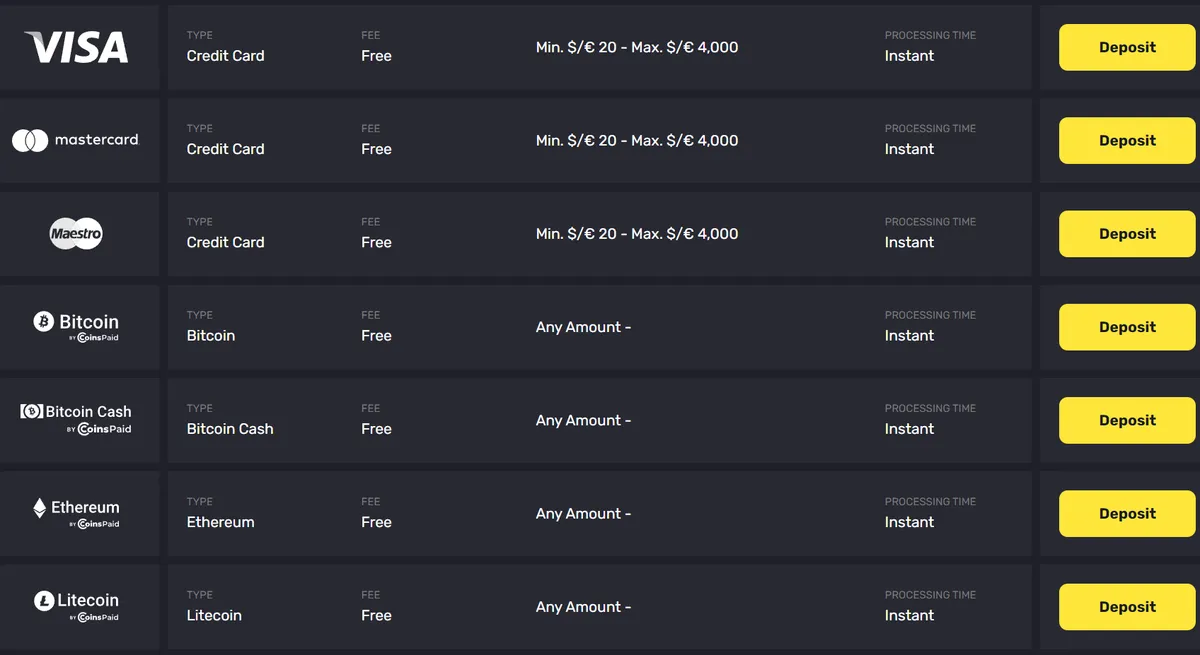Click Deposit for the Visa payment method
Viewport: 1200px width, 655px height.
coord(1126,47)
